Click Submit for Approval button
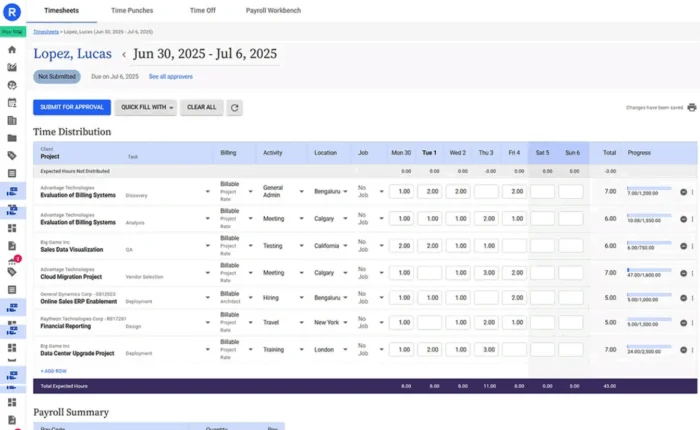Screen dimensions: 700x430 [x=72, y=108]
